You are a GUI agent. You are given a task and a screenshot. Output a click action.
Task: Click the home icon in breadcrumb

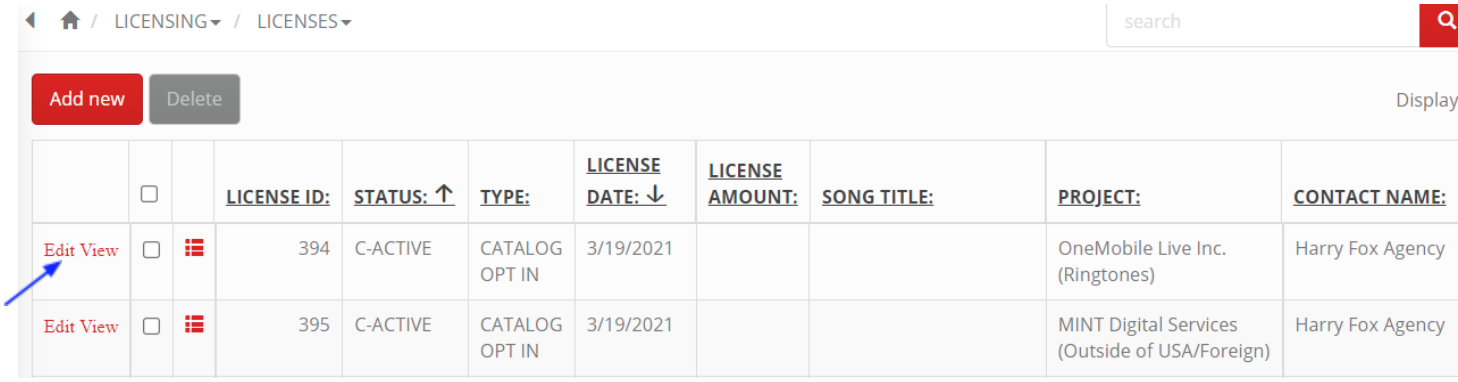(x=70, y=21)
